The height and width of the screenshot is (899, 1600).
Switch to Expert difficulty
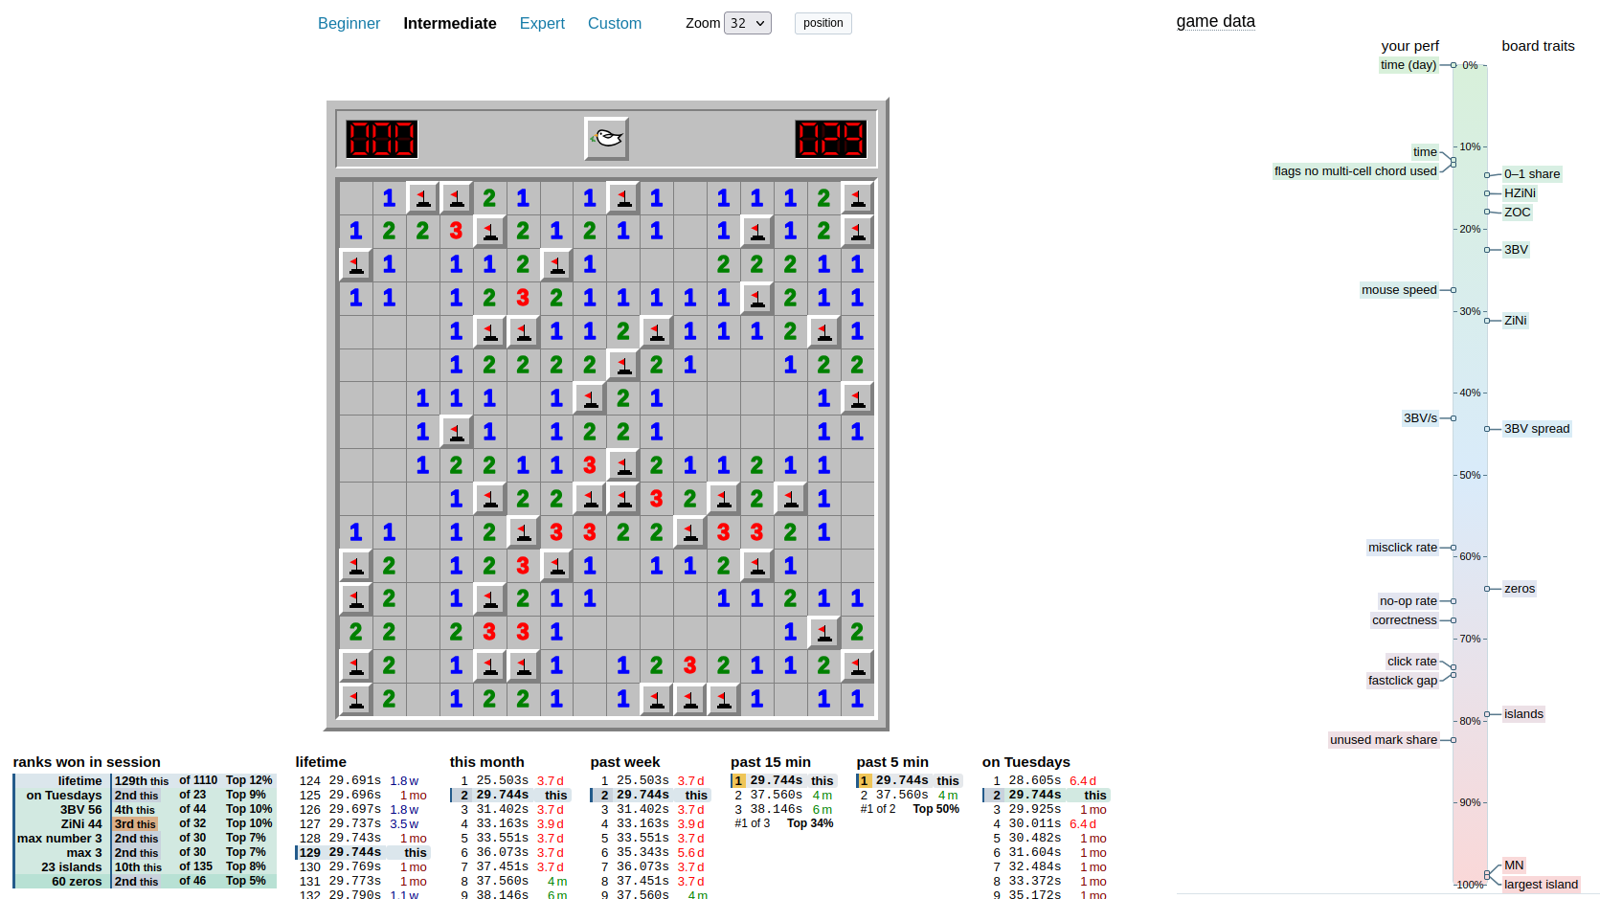(x=542, y=23)
